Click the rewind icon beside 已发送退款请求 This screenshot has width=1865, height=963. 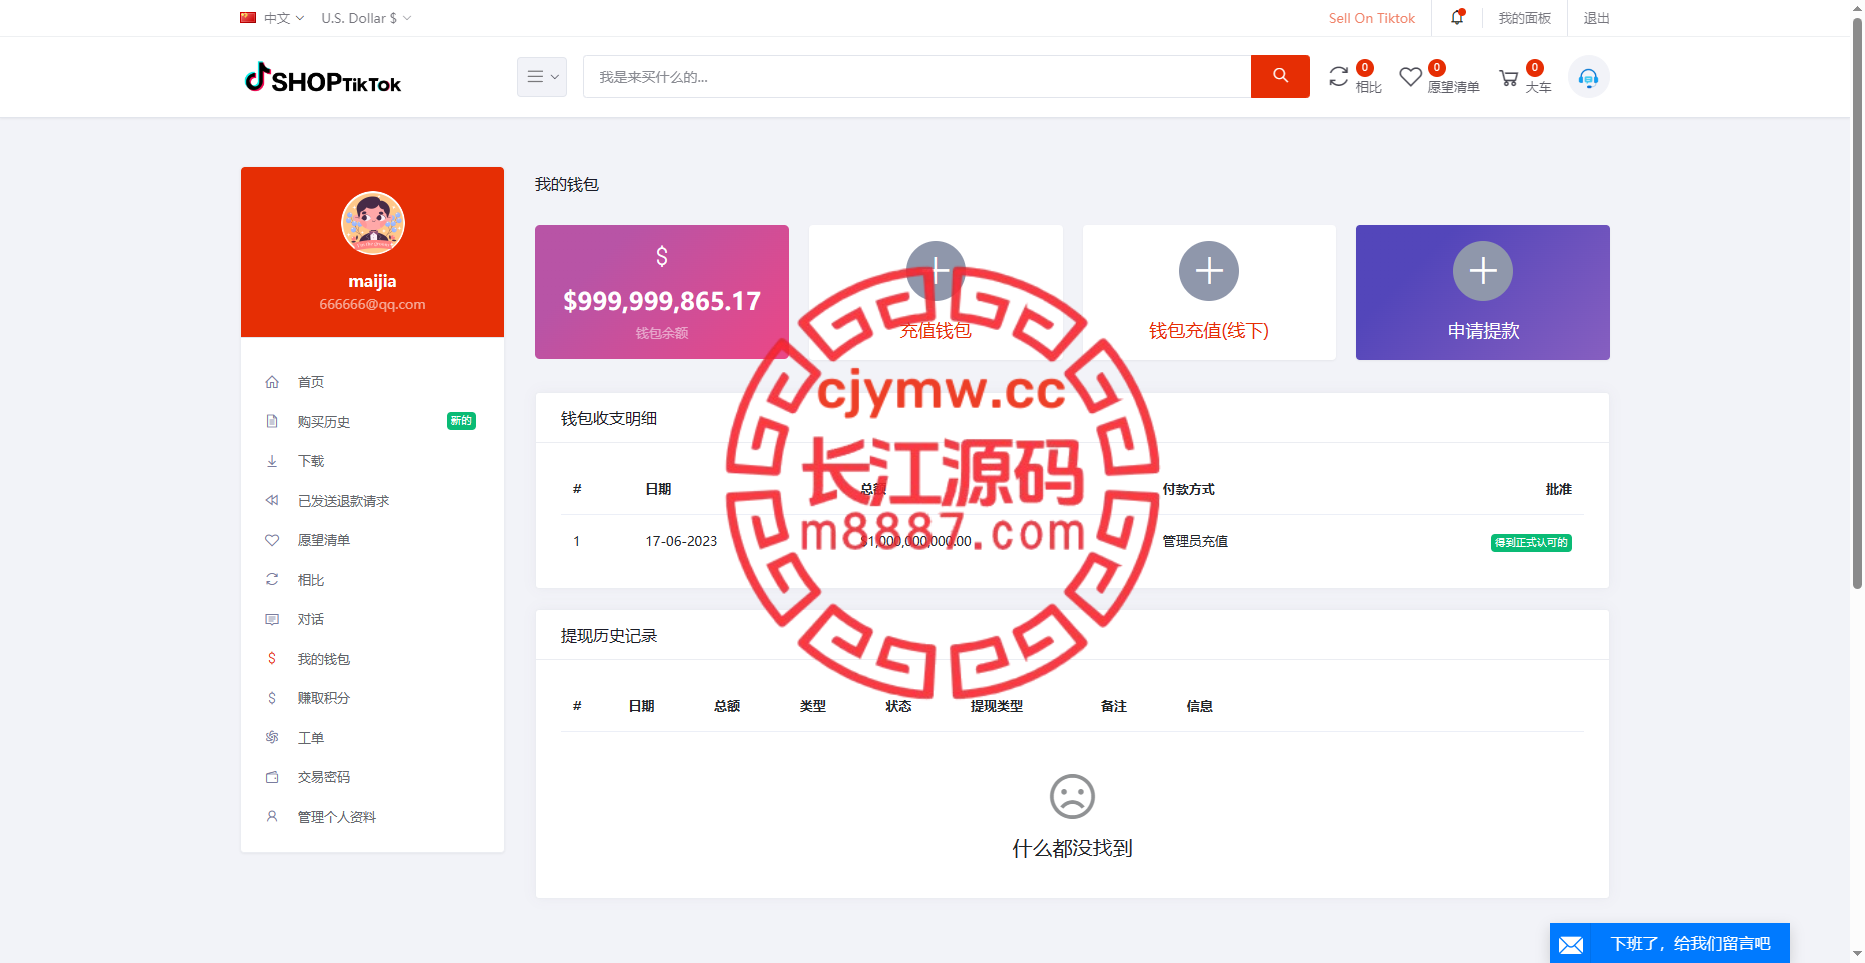coord(272,500)
